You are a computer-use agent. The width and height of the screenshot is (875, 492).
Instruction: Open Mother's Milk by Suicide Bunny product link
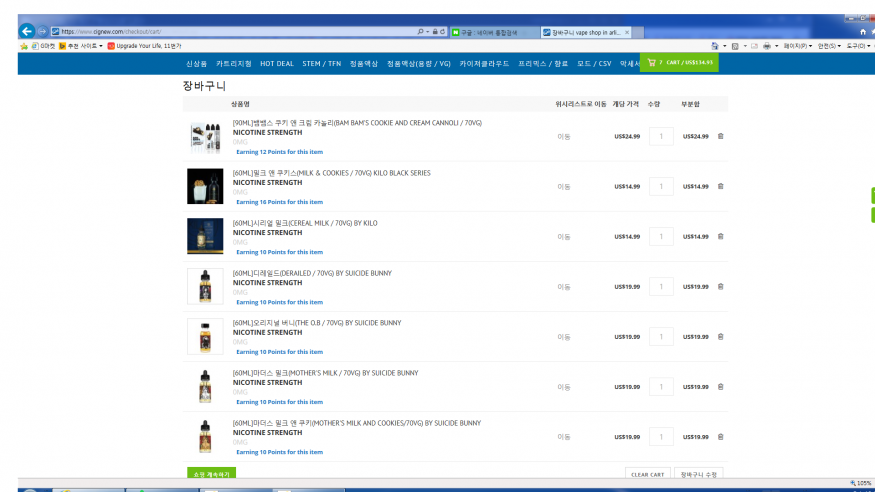click(x=325, y=373)
